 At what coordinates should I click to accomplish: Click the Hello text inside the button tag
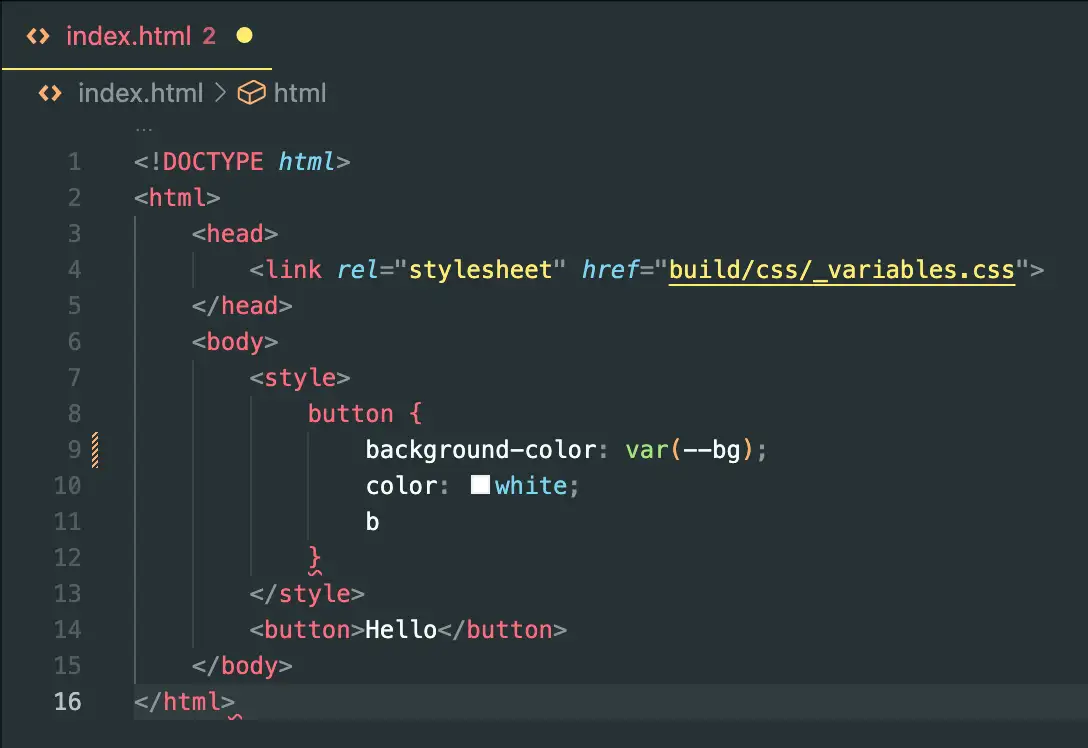click(x=401, y=630)
